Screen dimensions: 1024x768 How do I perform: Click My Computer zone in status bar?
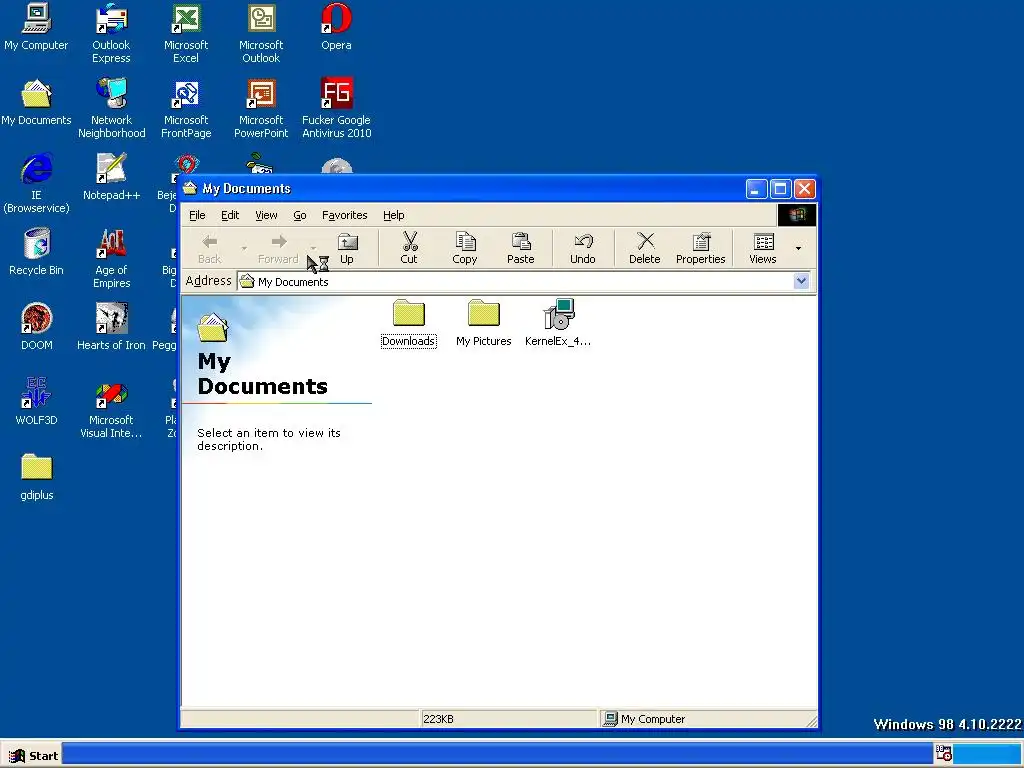[707, 718]
